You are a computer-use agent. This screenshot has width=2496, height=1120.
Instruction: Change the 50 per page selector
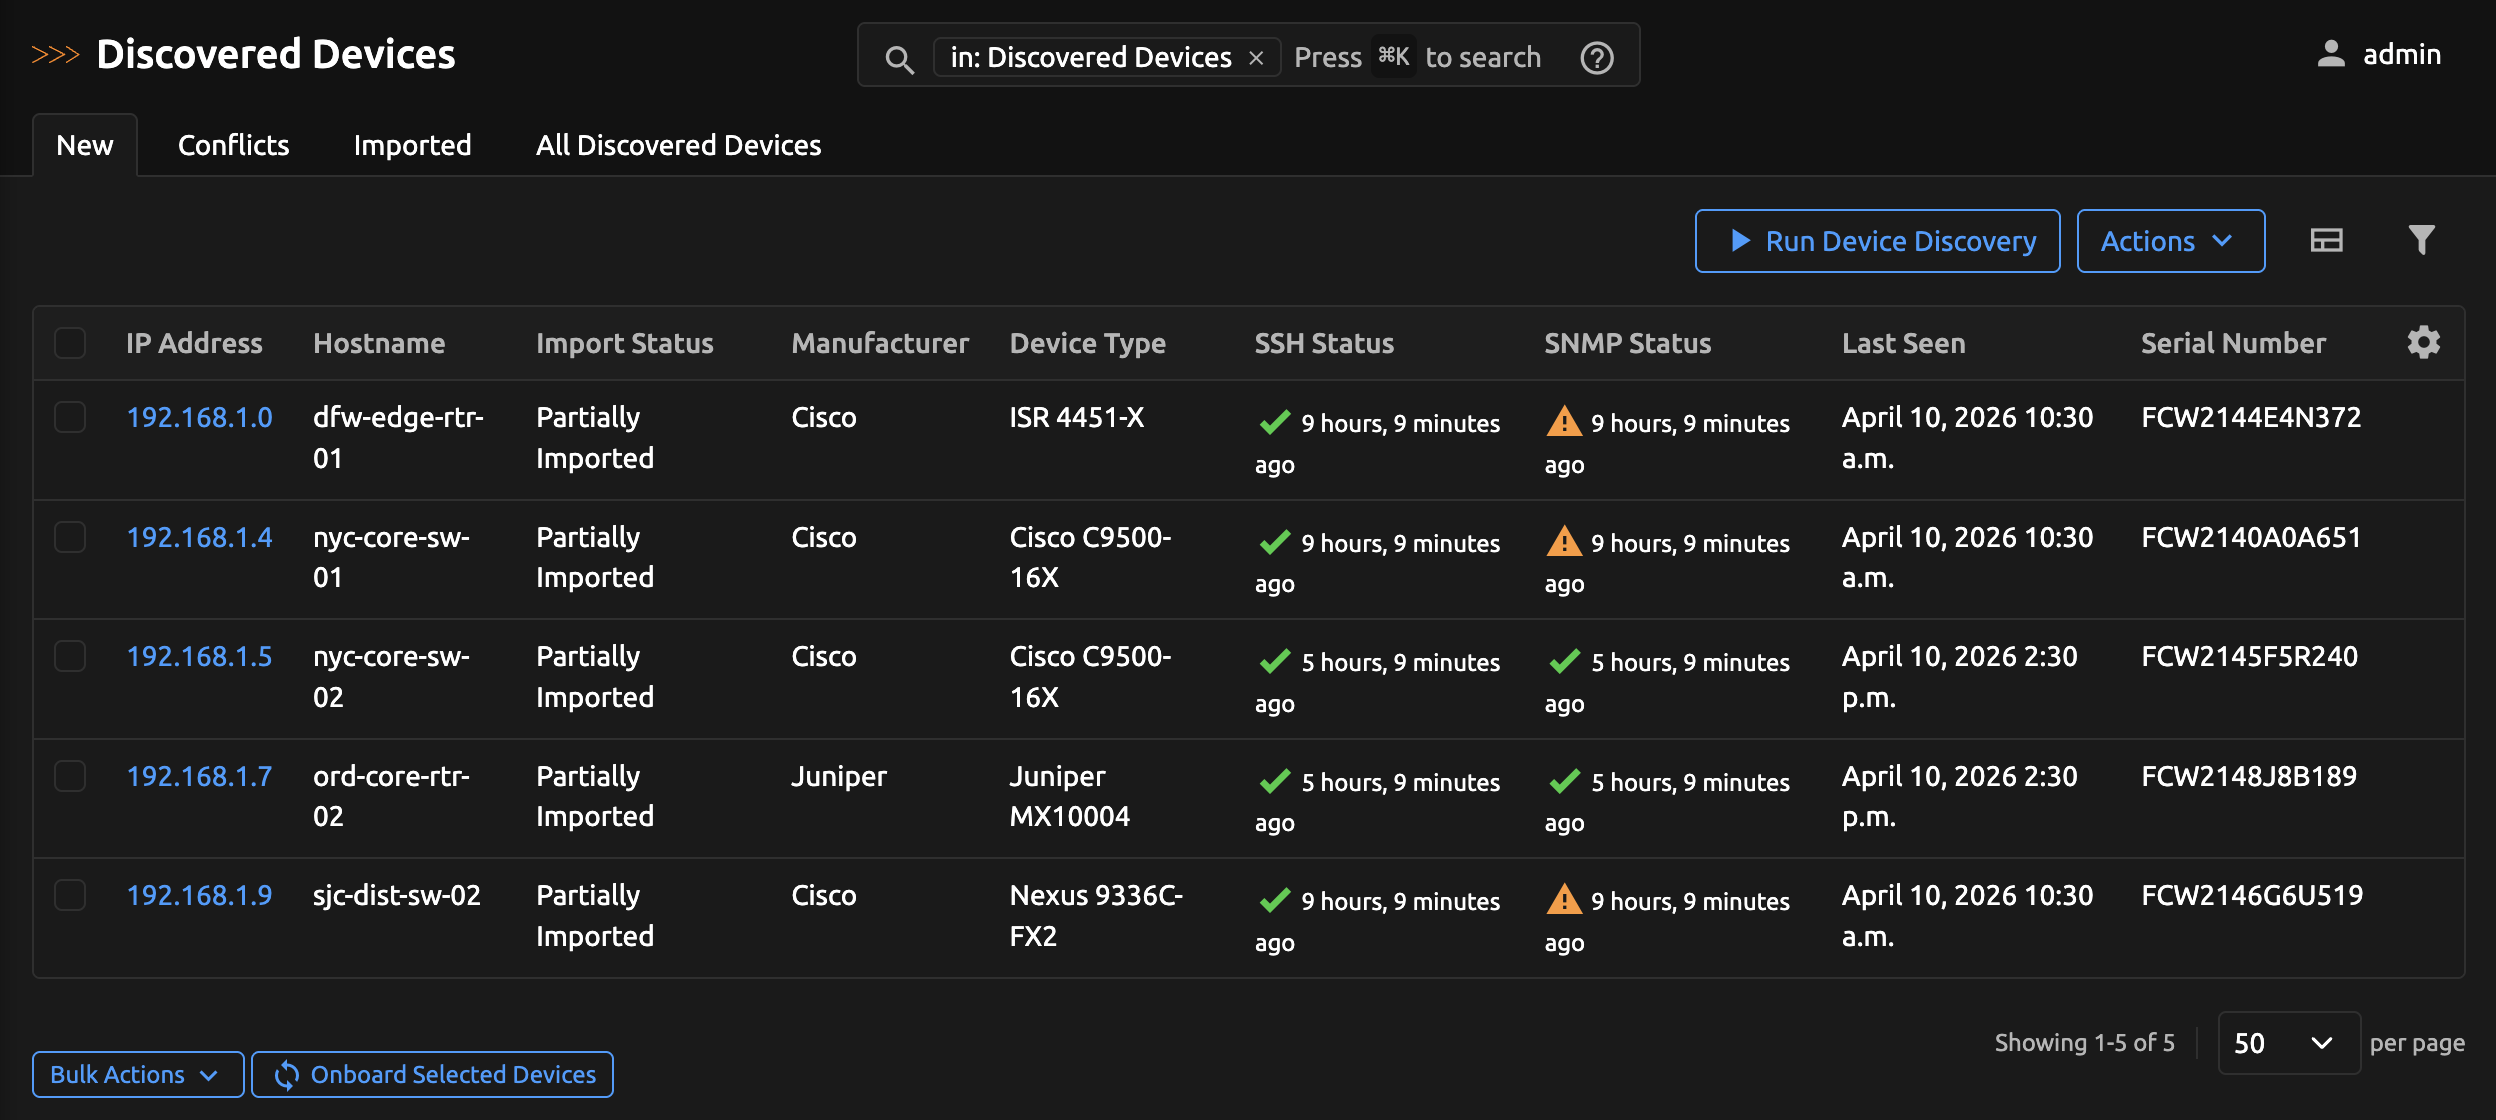tap(2288, 1043)
